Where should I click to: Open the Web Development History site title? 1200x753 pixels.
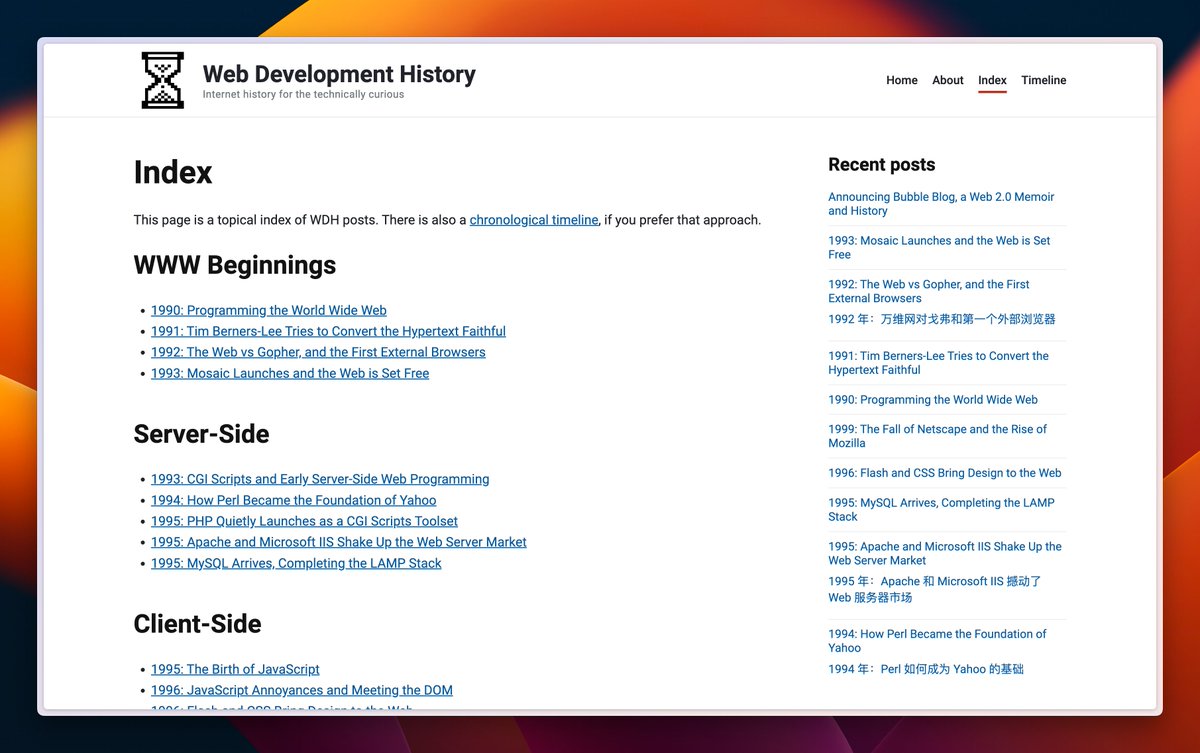339,74
